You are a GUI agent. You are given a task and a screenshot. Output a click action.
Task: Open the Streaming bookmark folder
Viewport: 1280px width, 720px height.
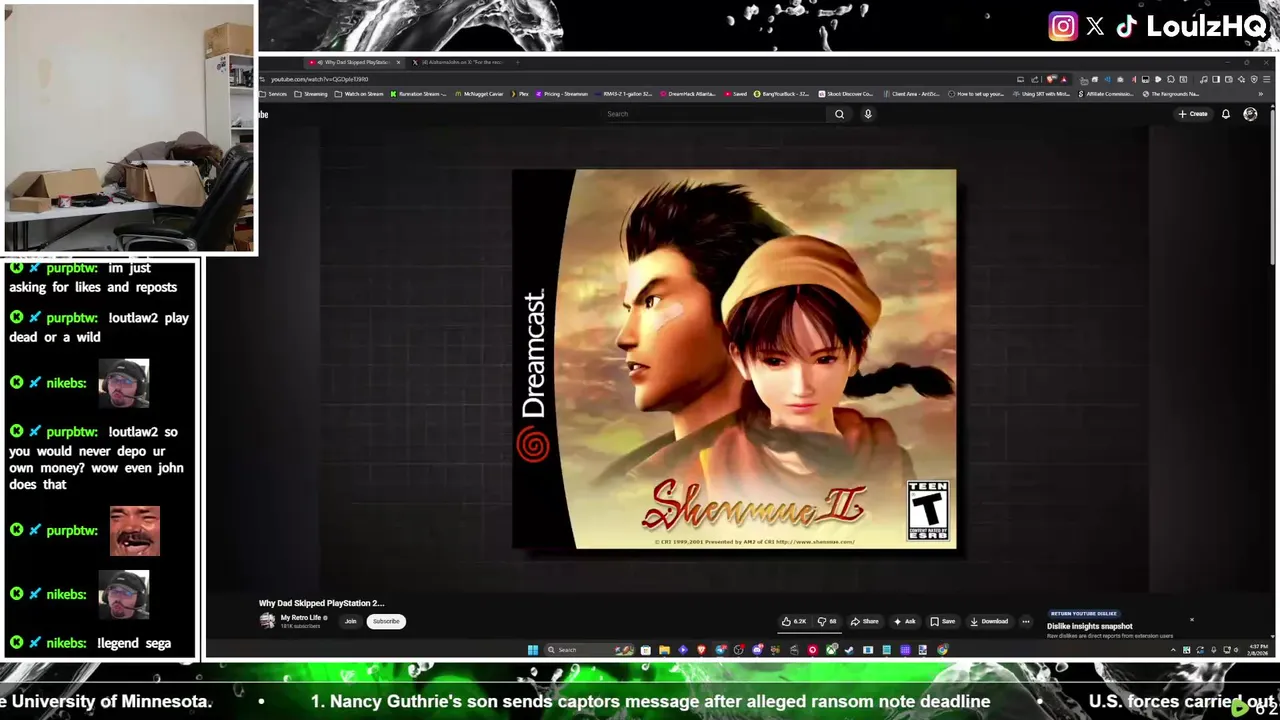pyautogui.click(x=310, y=94)
